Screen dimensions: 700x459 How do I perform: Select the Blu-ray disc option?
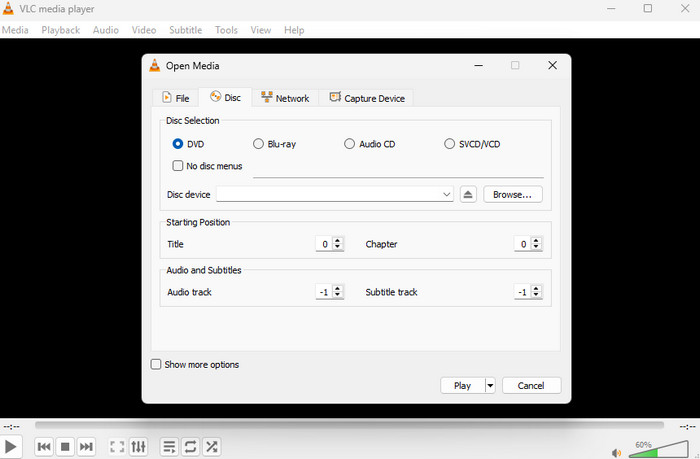pyautogui.click(x=258, y=144)
